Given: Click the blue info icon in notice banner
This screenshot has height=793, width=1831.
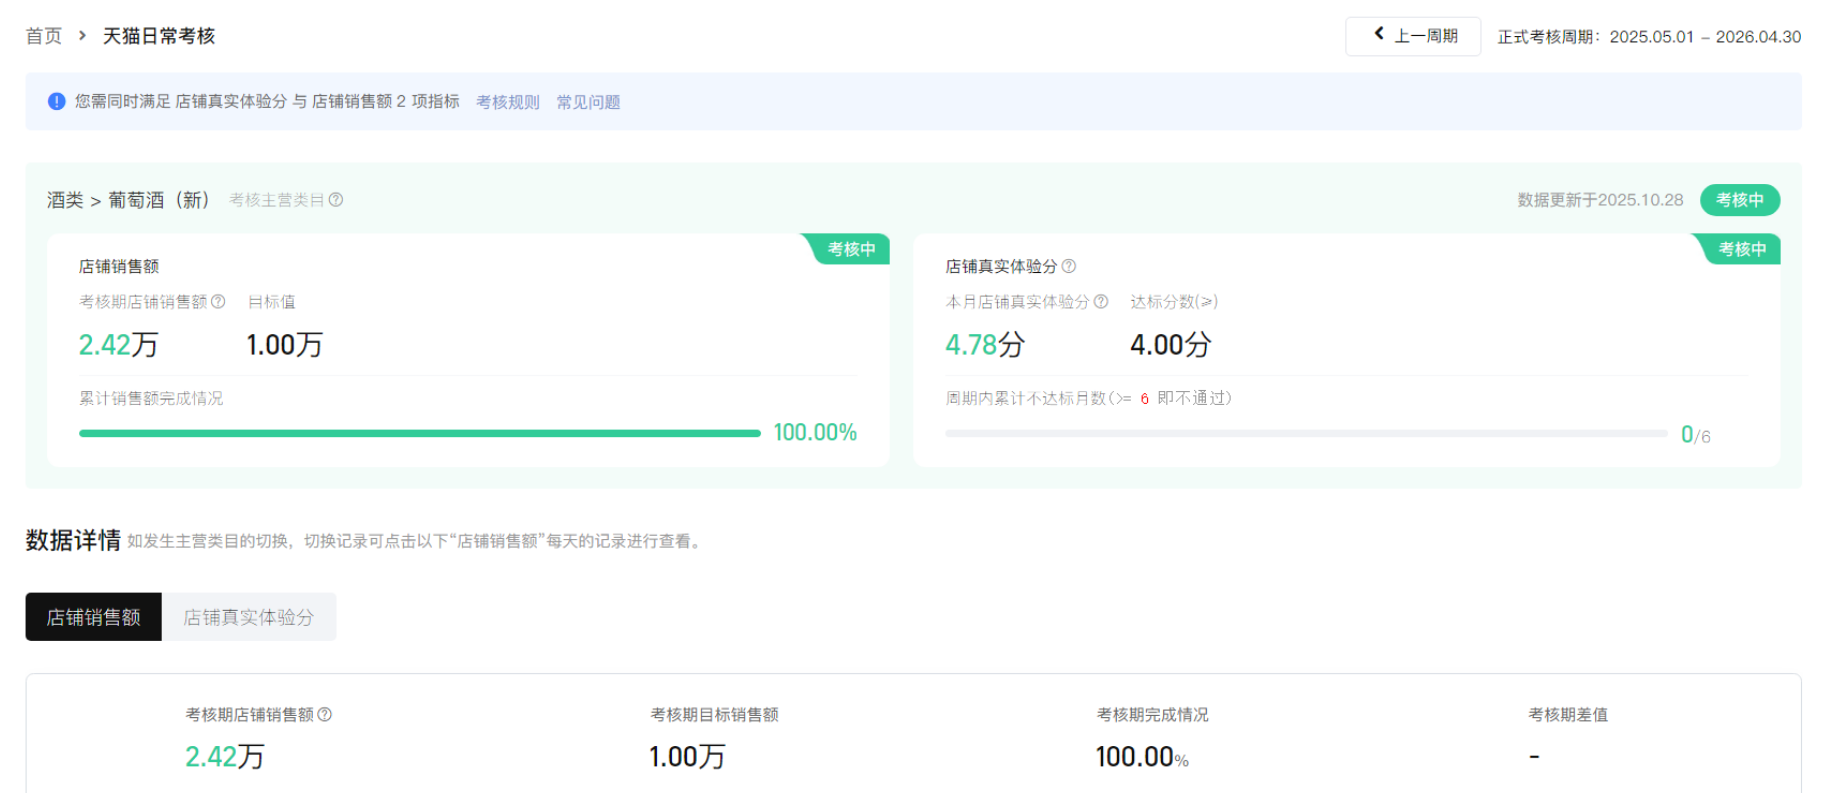Looking at the screenshot, I should click(57, 101).
